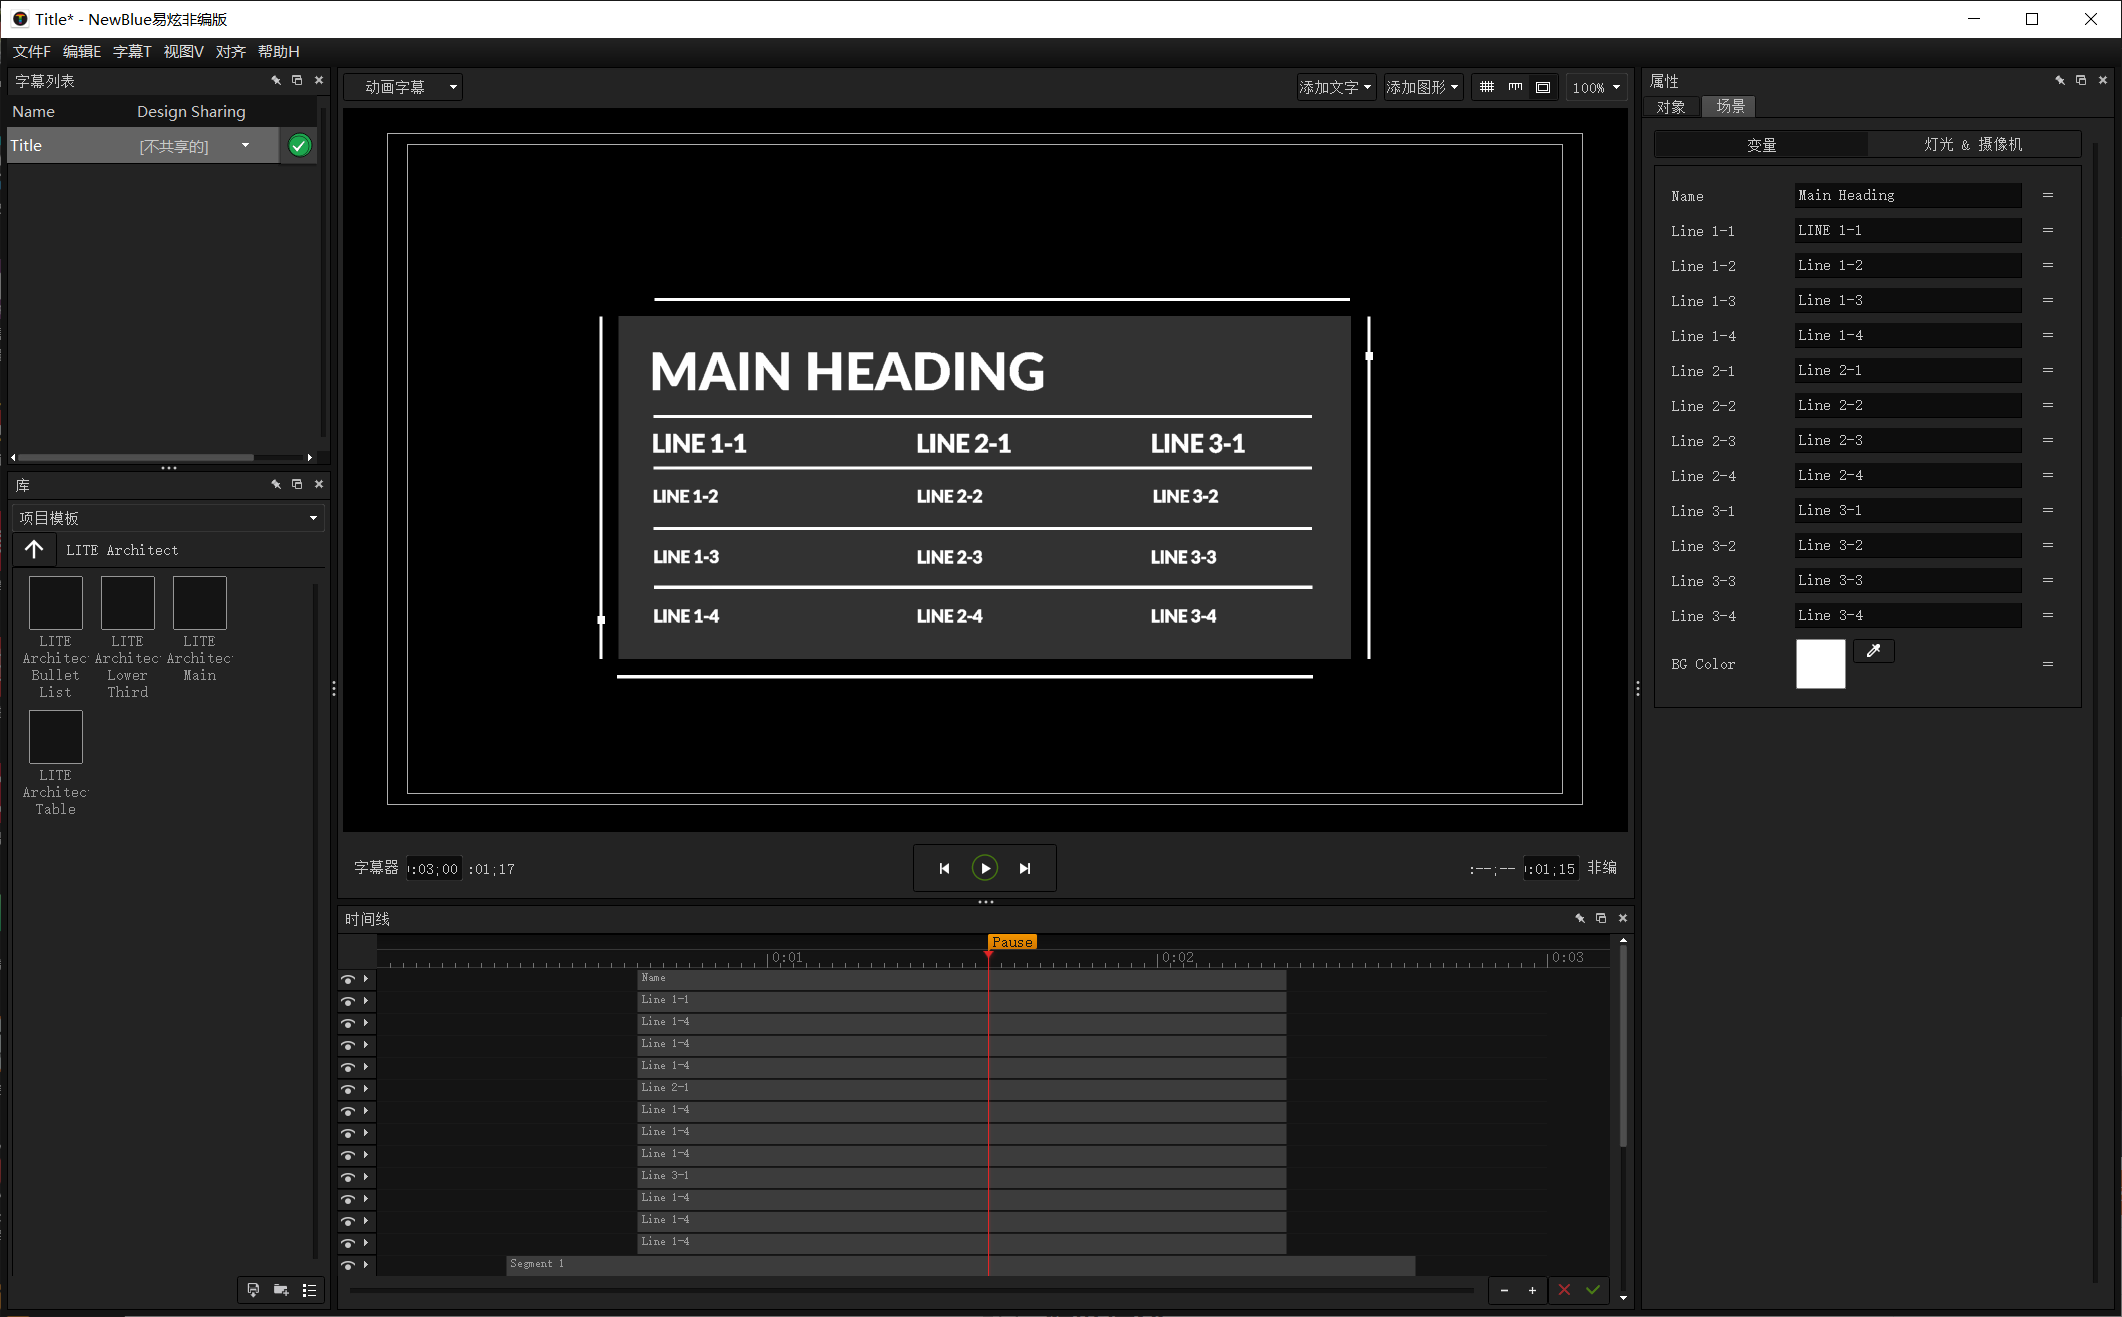2122x1317 pixels.
Task: Hide the Line 3-1 track
Action: (348, 1177)
